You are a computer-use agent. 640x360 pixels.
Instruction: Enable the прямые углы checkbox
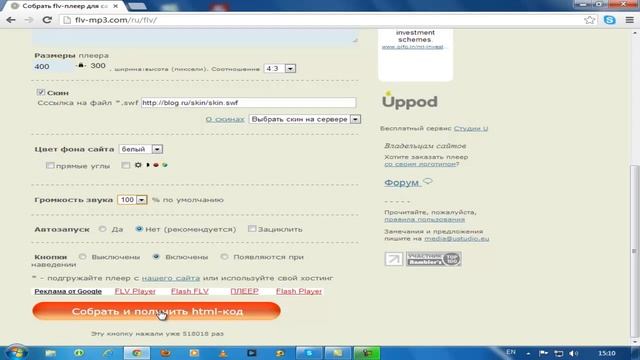(50, 165)
